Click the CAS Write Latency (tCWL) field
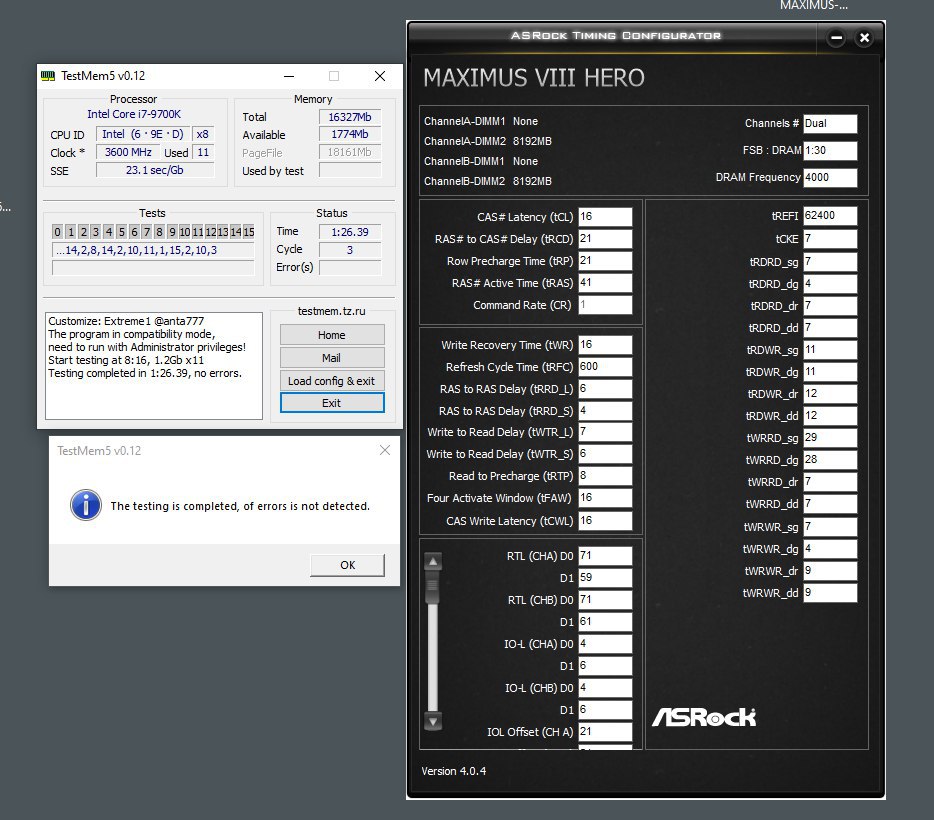934x820 pixels. coord(605,520)
